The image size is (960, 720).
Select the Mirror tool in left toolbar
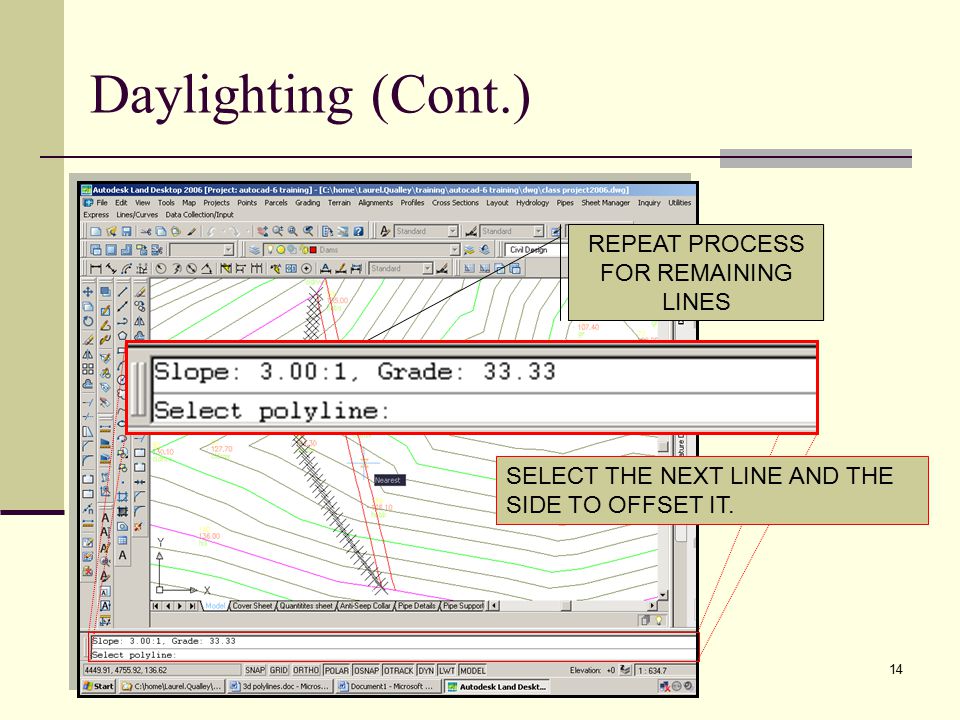(x=88, y=354)
